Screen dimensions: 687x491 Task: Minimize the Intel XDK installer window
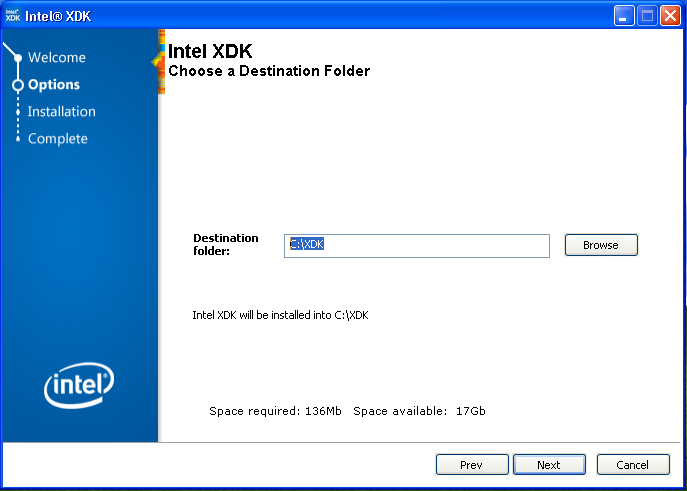(x=624, y=16)
